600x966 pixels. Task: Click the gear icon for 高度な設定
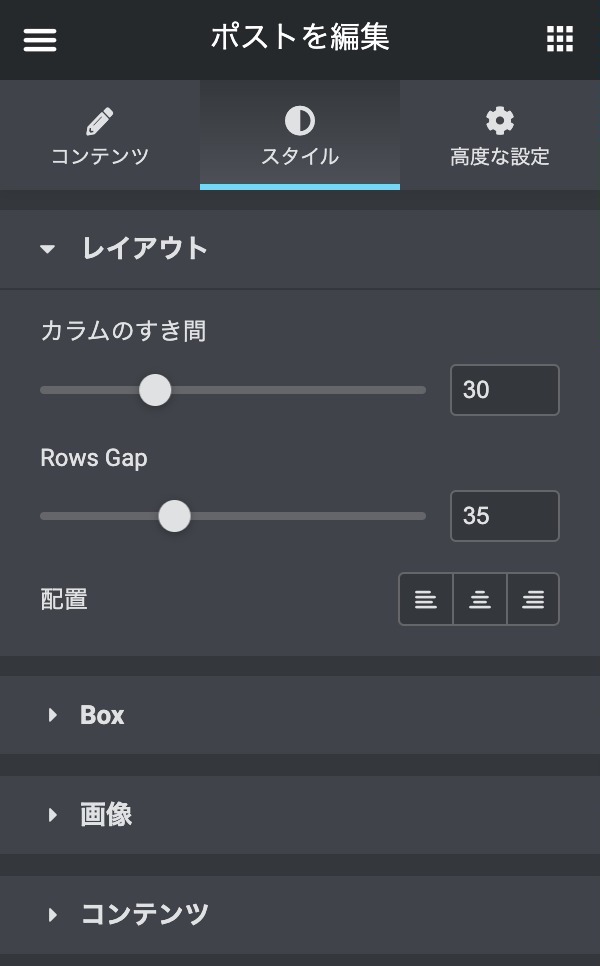(x=499, y=121)
